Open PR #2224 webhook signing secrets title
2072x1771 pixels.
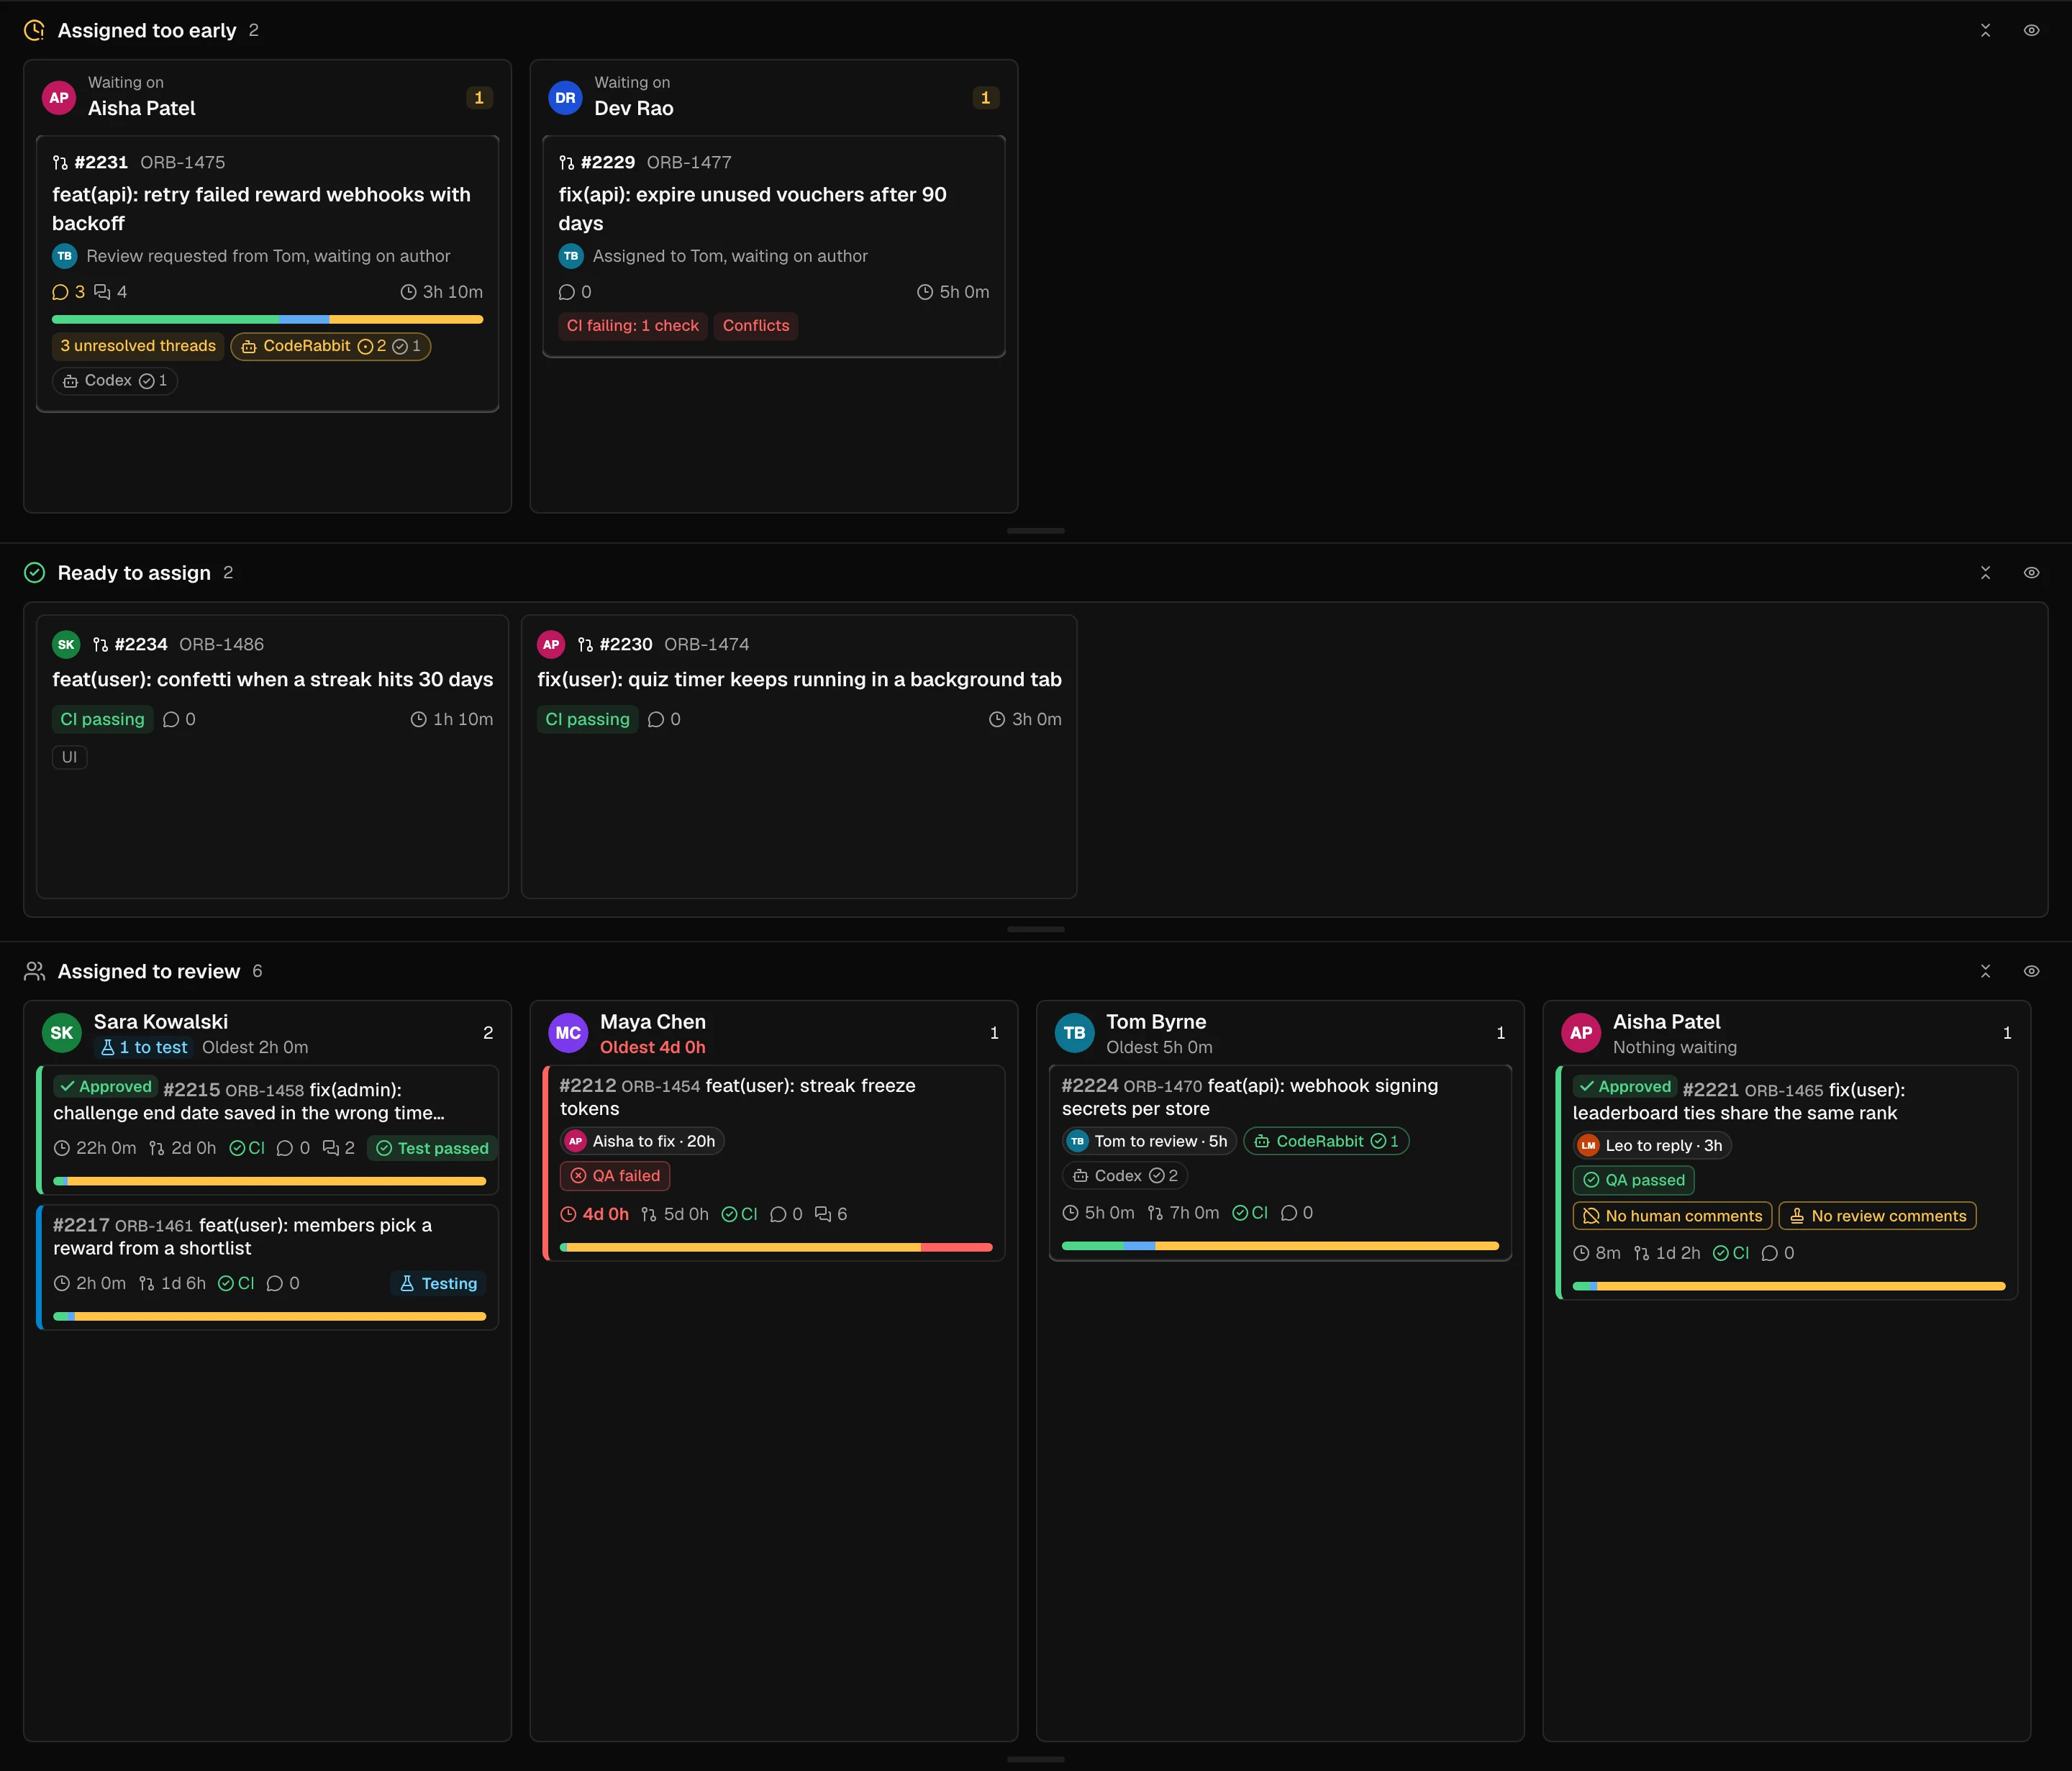pyautogui.click(x=1250, y=1097)
